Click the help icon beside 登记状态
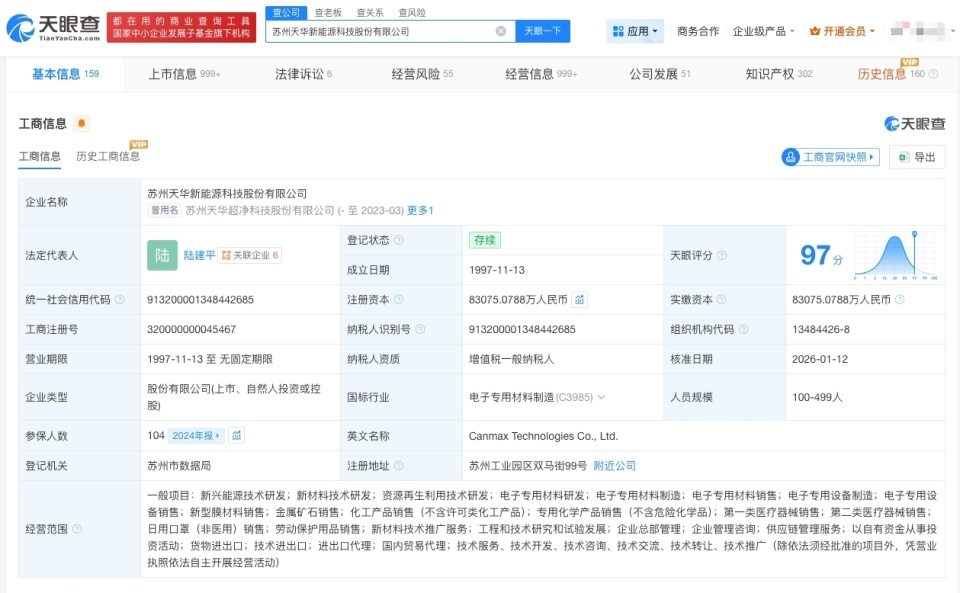The width and height of the screenshot is (960, 593). [x=399, y=240]
